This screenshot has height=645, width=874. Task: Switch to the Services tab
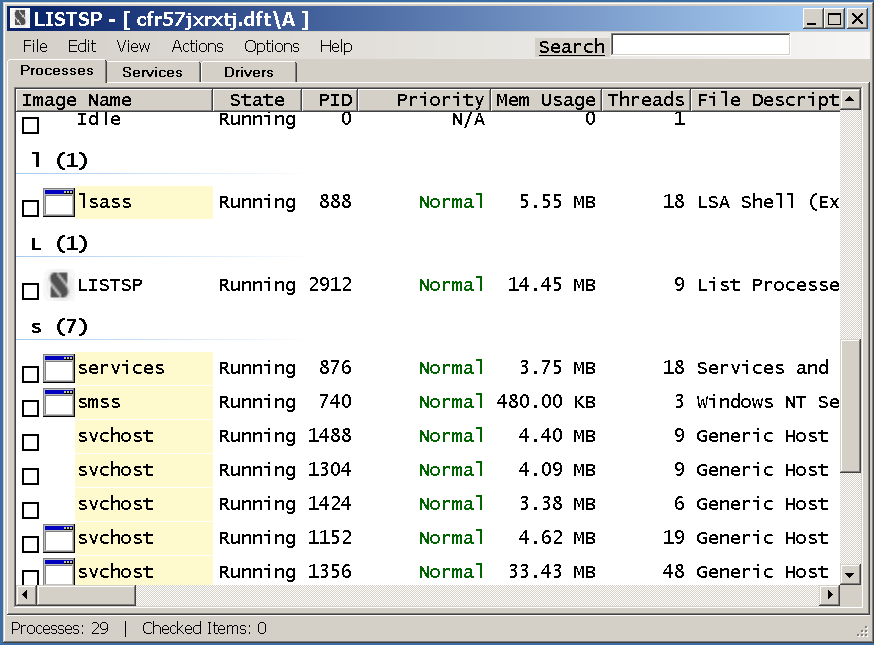[x=153, y=72]
